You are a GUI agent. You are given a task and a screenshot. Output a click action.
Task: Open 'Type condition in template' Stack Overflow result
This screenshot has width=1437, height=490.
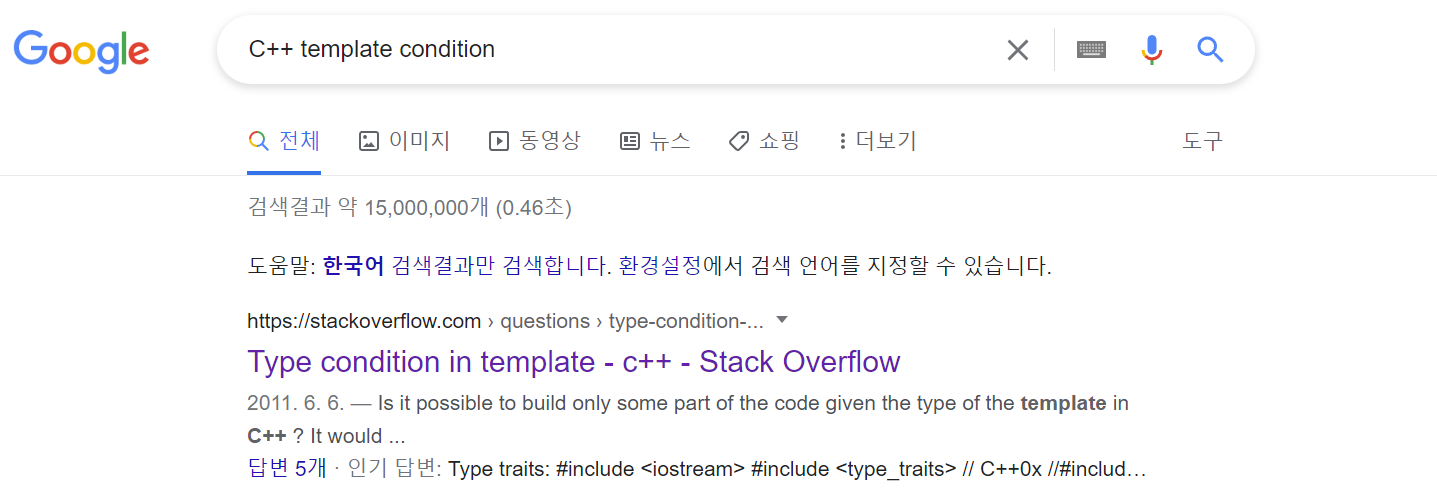click(x=573, y=361)
